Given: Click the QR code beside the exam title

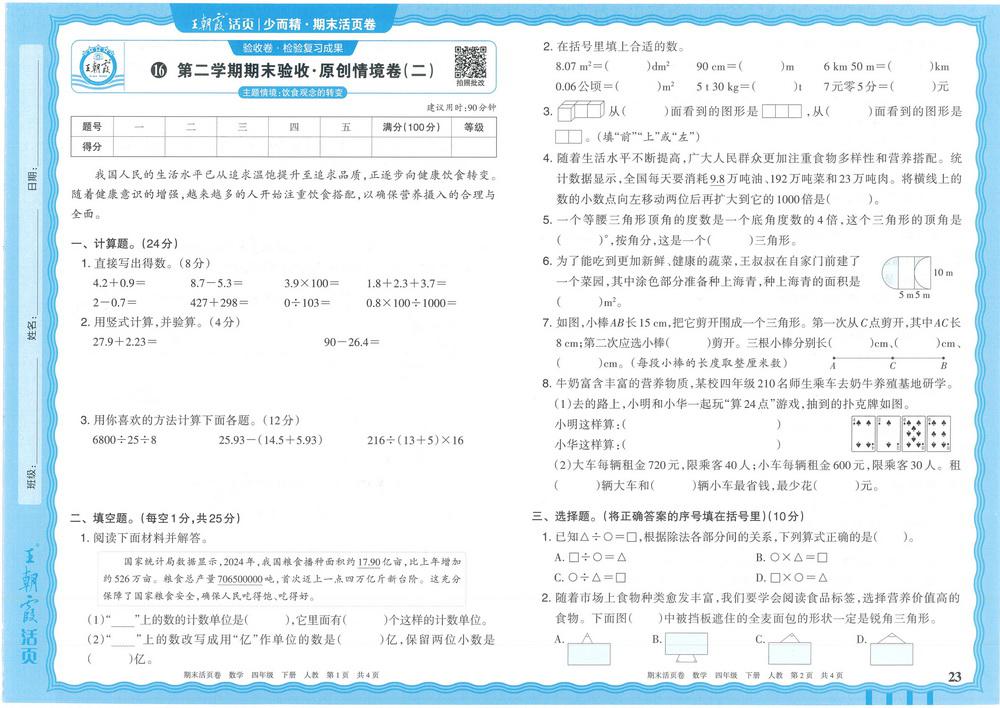Looking at the screenshot, I should click(x=470, y=62).
